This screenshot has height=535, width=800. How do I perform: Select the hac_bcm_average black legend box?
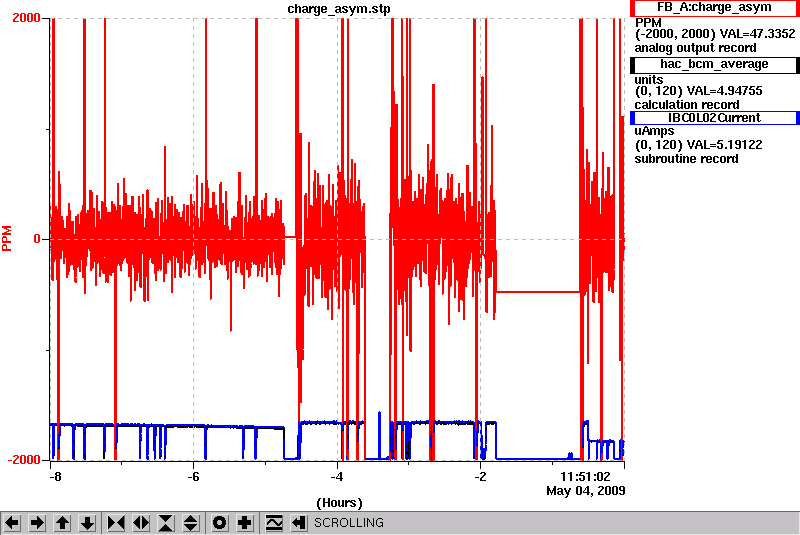[714, 64]
